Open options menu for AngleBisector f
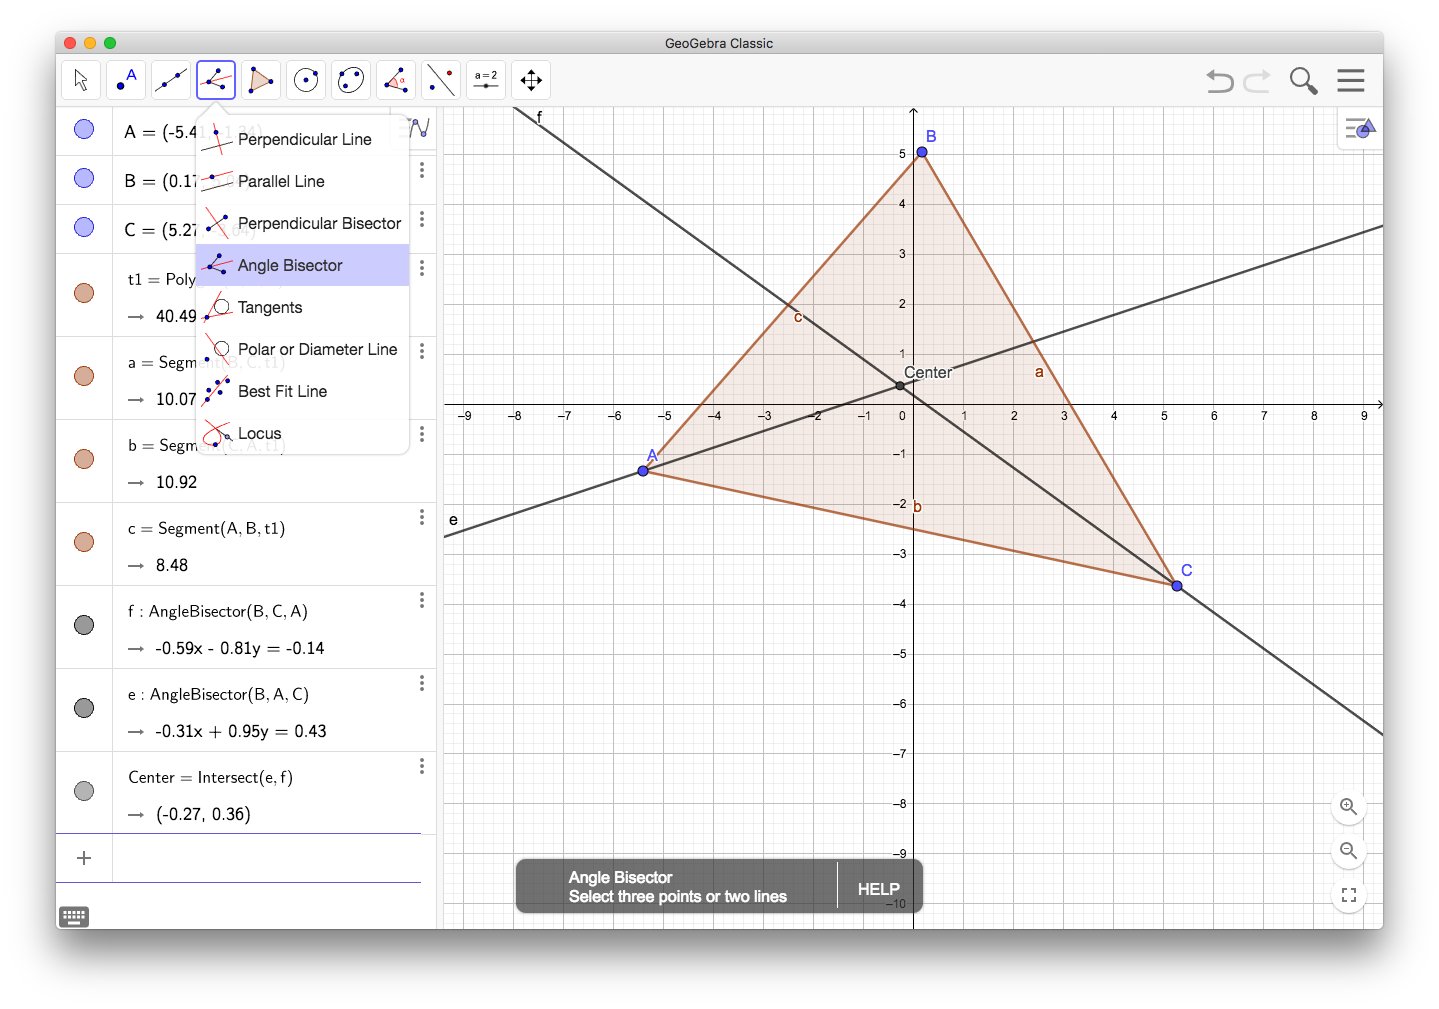This screenshot has height=1009, width=1439. pos(421,600)
